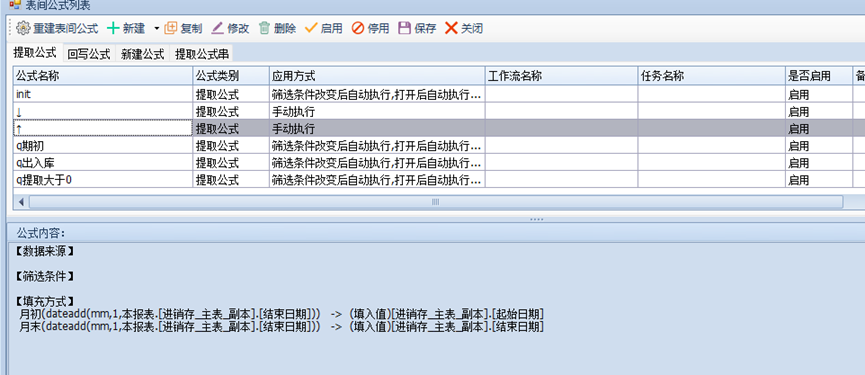Select the q期初 formula row
This screenshot has width=865, height=375.
pyautogui.click(x=439, y=146)
